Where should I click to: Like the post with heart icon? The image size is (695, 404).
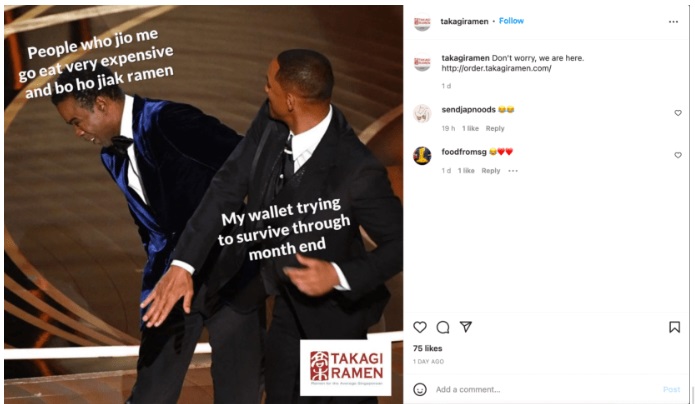[x=420, y=327]
